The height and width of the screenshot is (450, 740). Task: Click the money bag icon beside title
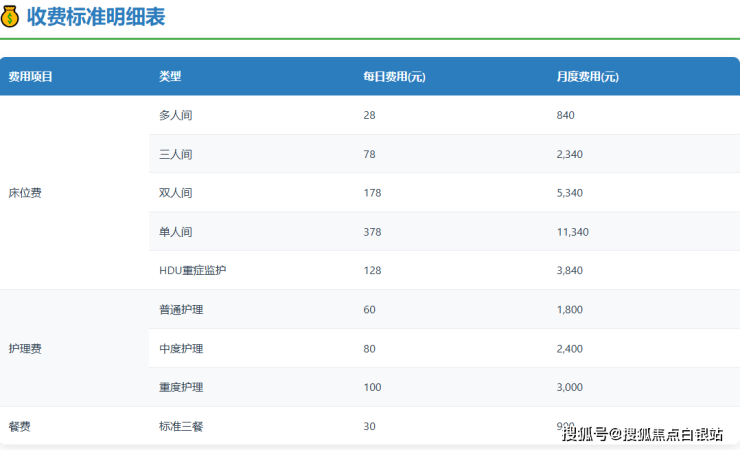[x=11, y=17]
